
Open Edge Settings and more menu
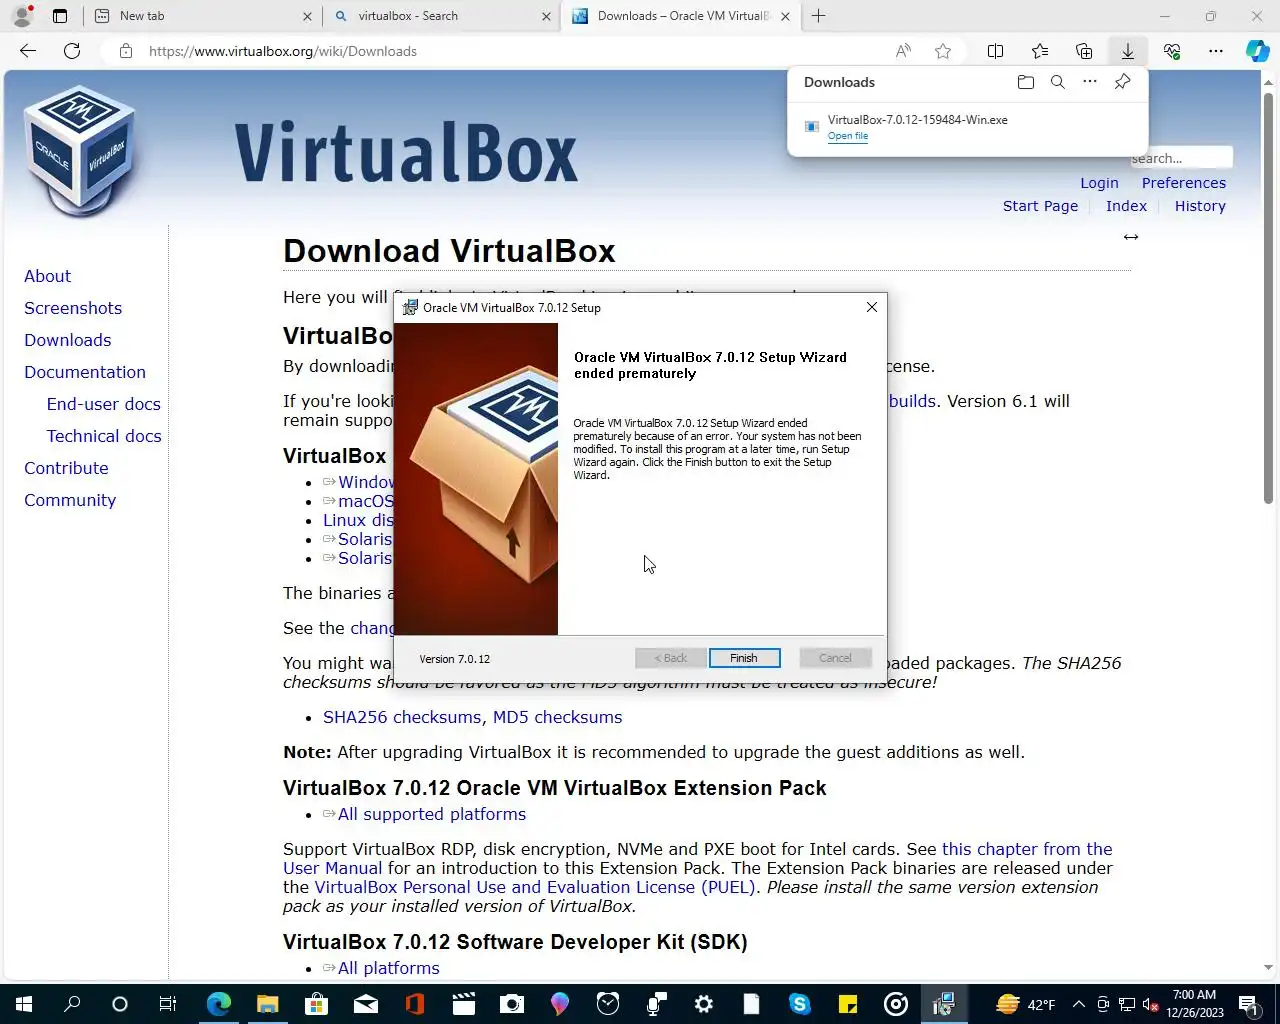pyautogui.click(x=1216, y=51)
